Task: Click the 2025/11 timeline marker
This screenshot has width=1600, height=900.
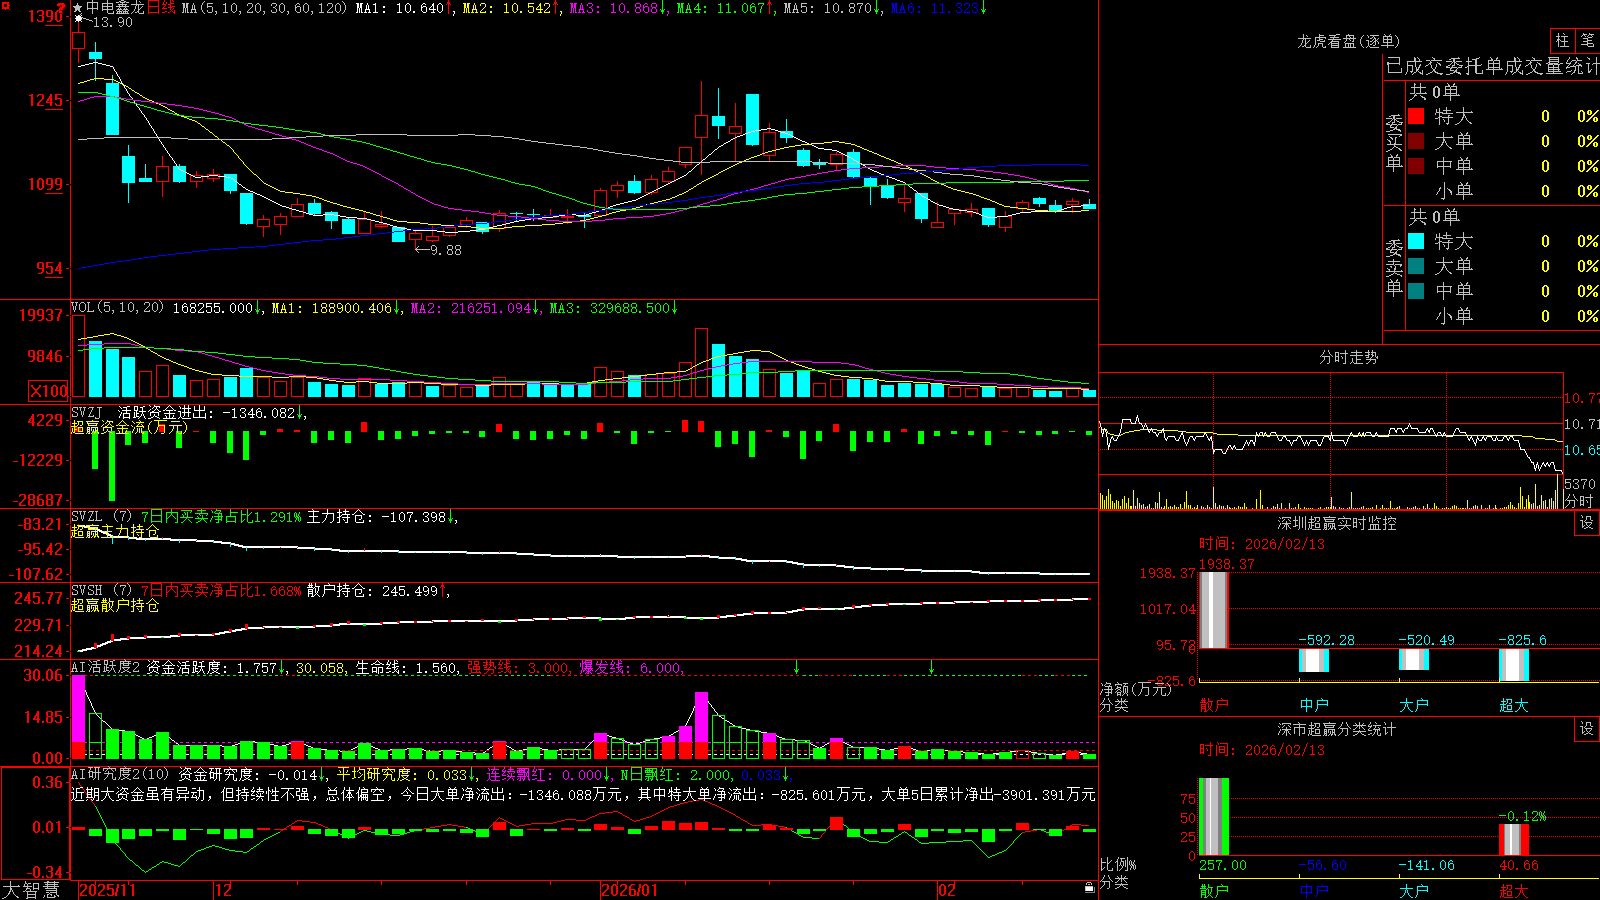Action: [x=107, y=890]
